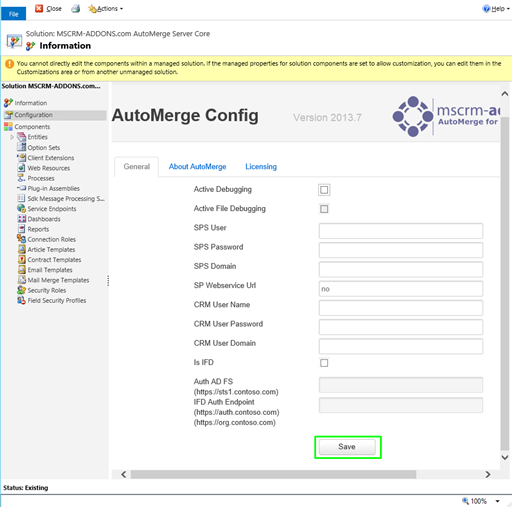Click the Sdk Message Processing Steps icon
Viewport: 512px width, 507px height.
point(21,199)
